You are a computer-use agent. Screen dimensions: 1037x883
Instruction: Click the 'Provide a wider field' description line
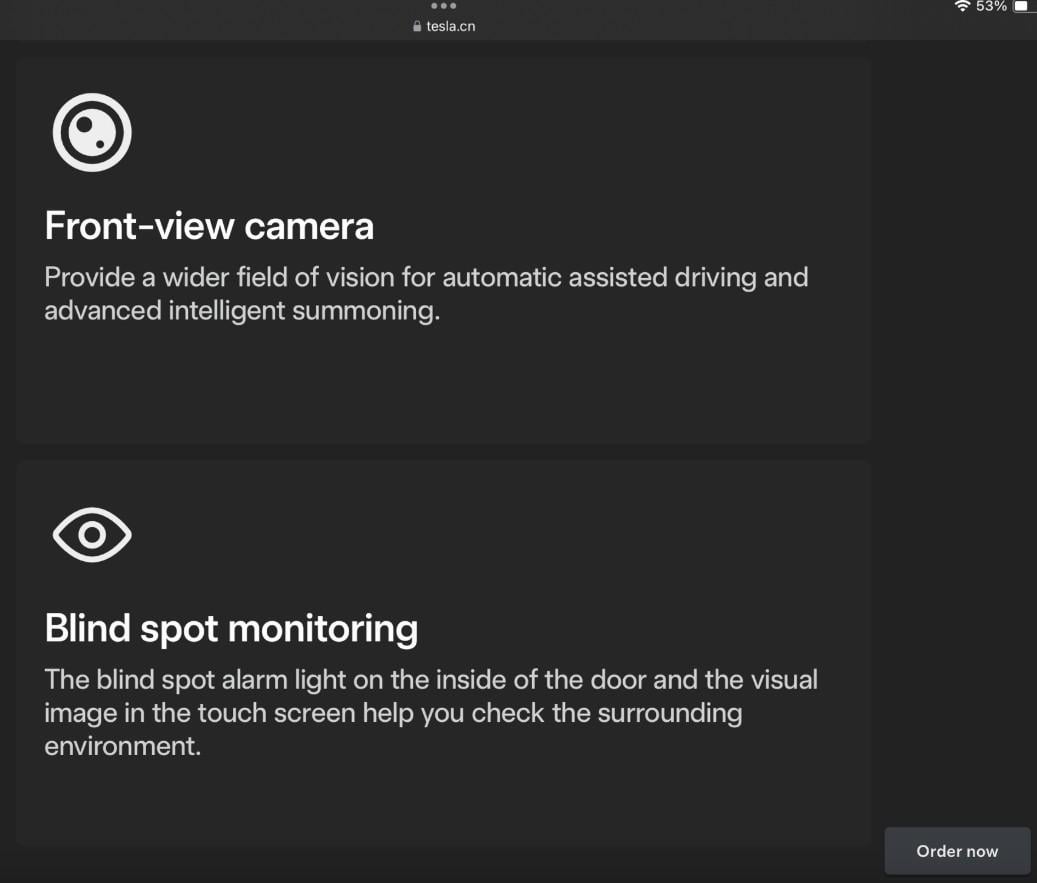426,277
